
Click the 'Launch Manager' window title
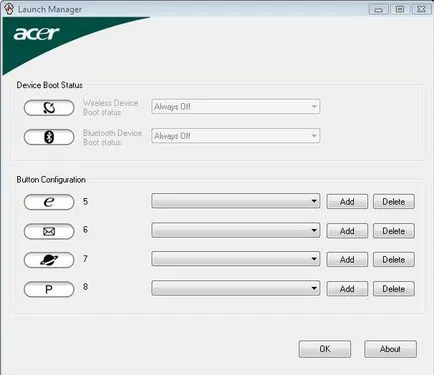pos(50,9)
